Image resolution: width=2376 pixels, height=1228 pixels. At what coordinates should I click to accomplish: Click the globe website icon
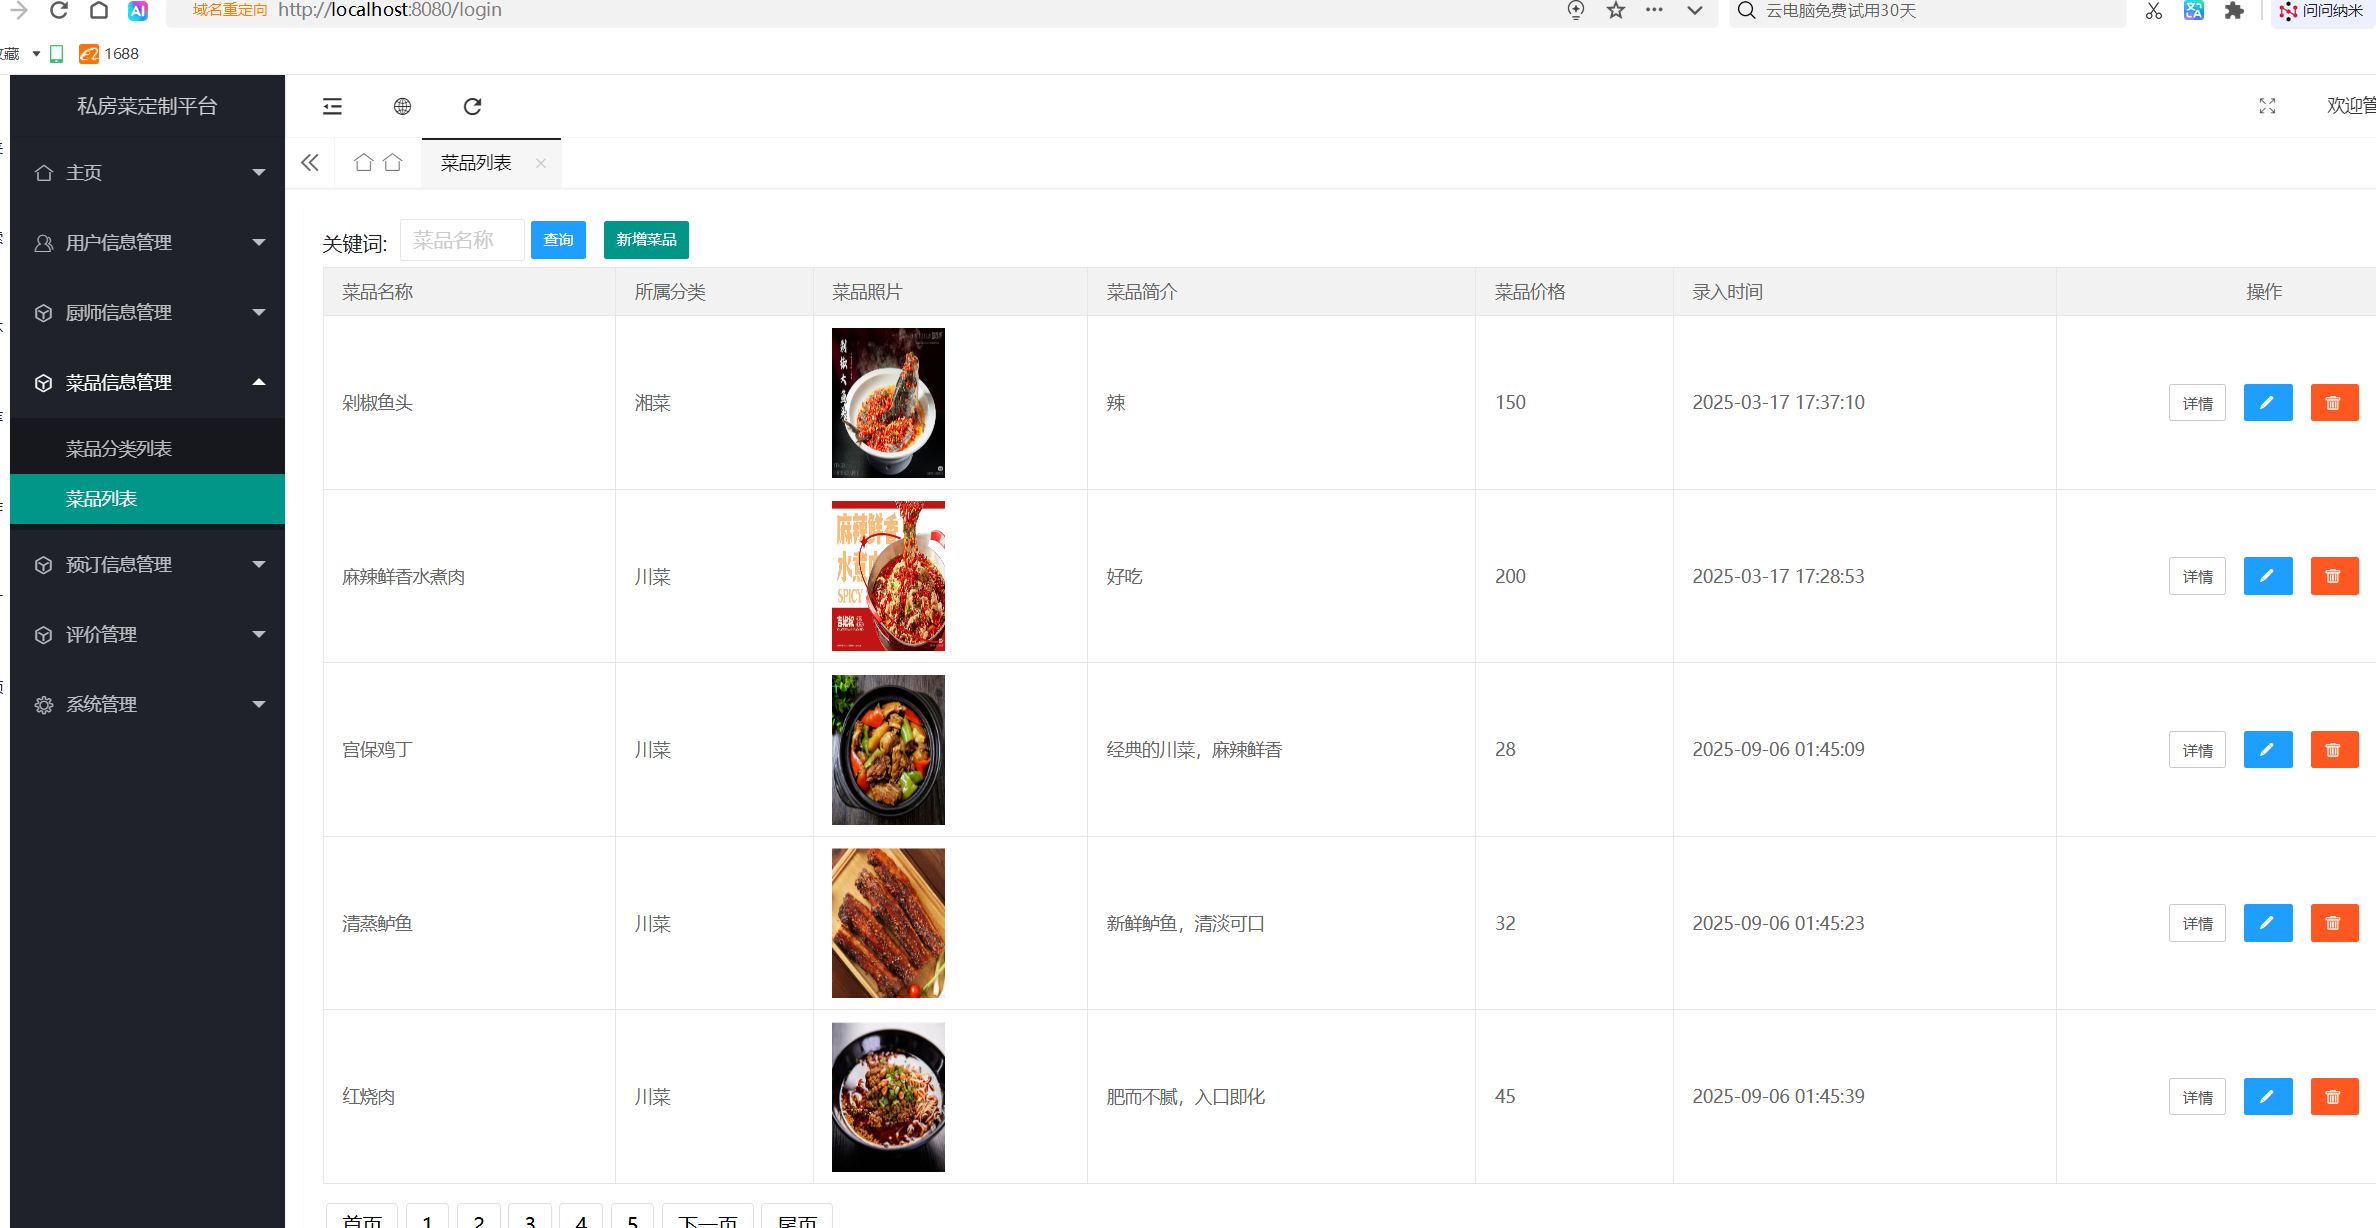pyautogui.click(x=402, y=106)
